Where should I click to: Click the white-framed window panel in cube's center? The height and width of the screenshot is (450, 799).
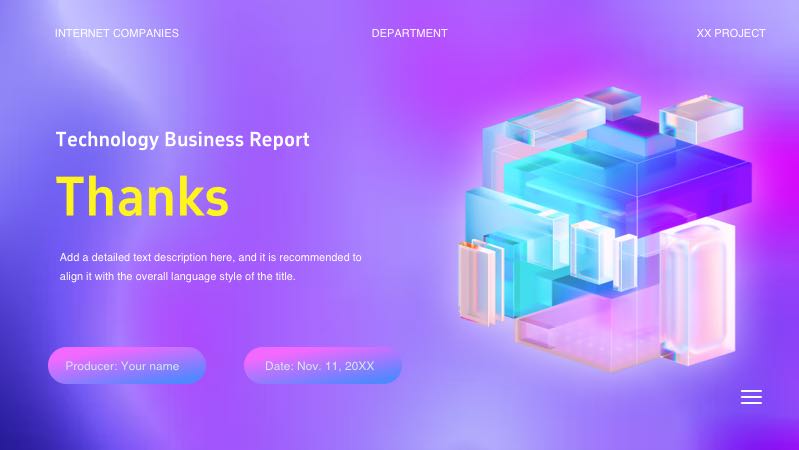point(588,250)
